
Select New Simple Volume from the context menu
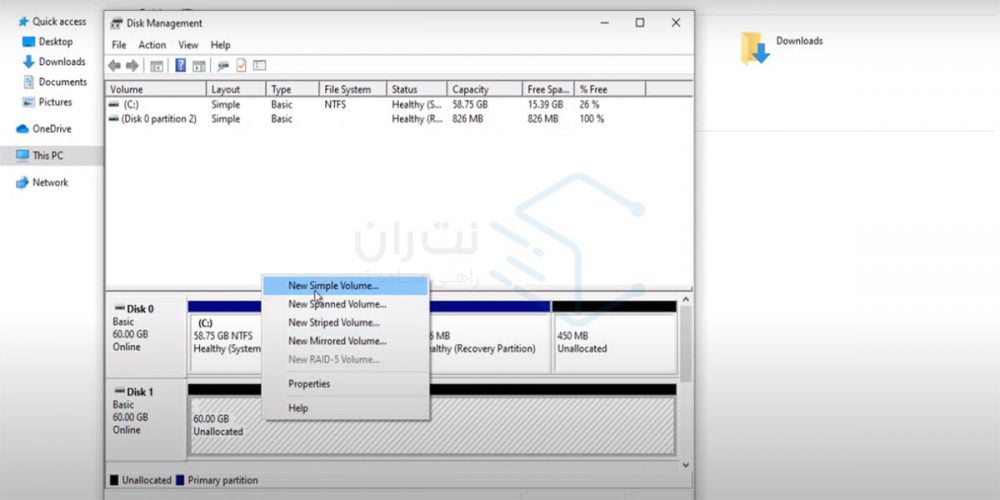333,286
